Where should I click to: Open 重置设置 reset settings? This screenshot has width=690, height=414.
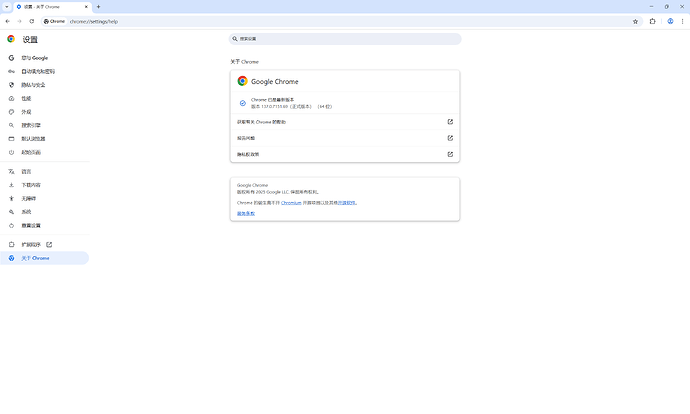(x=44, y=225)
